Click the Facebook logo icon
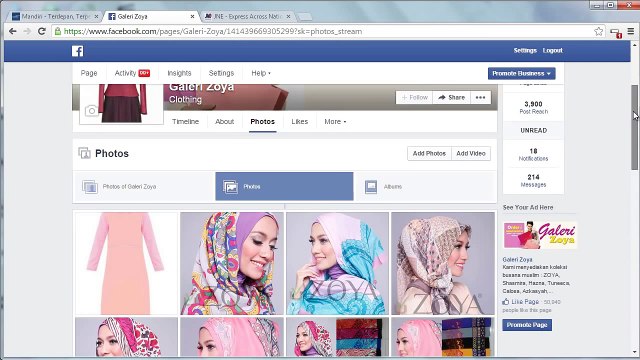The height and width of the screenshot is (360, 640). tap(78, 51)
